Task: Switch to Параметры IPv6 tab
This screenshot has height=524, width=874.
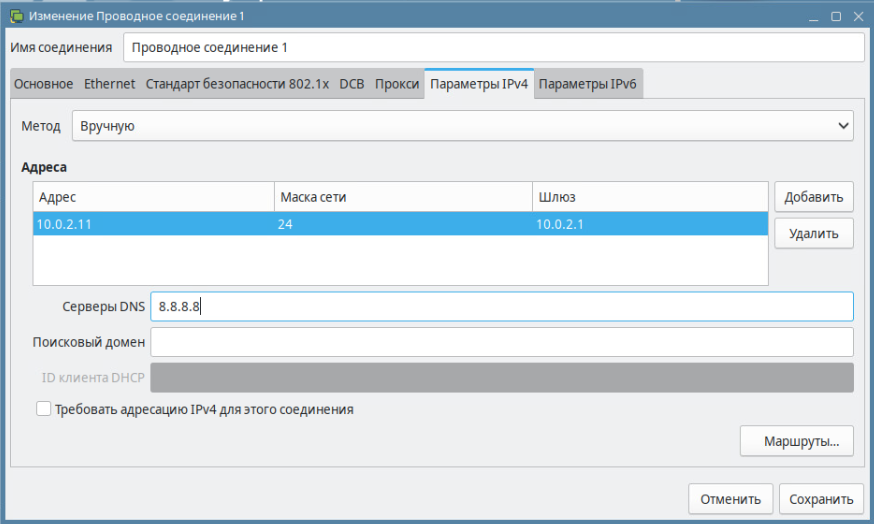Action: (x=587, y=84)
